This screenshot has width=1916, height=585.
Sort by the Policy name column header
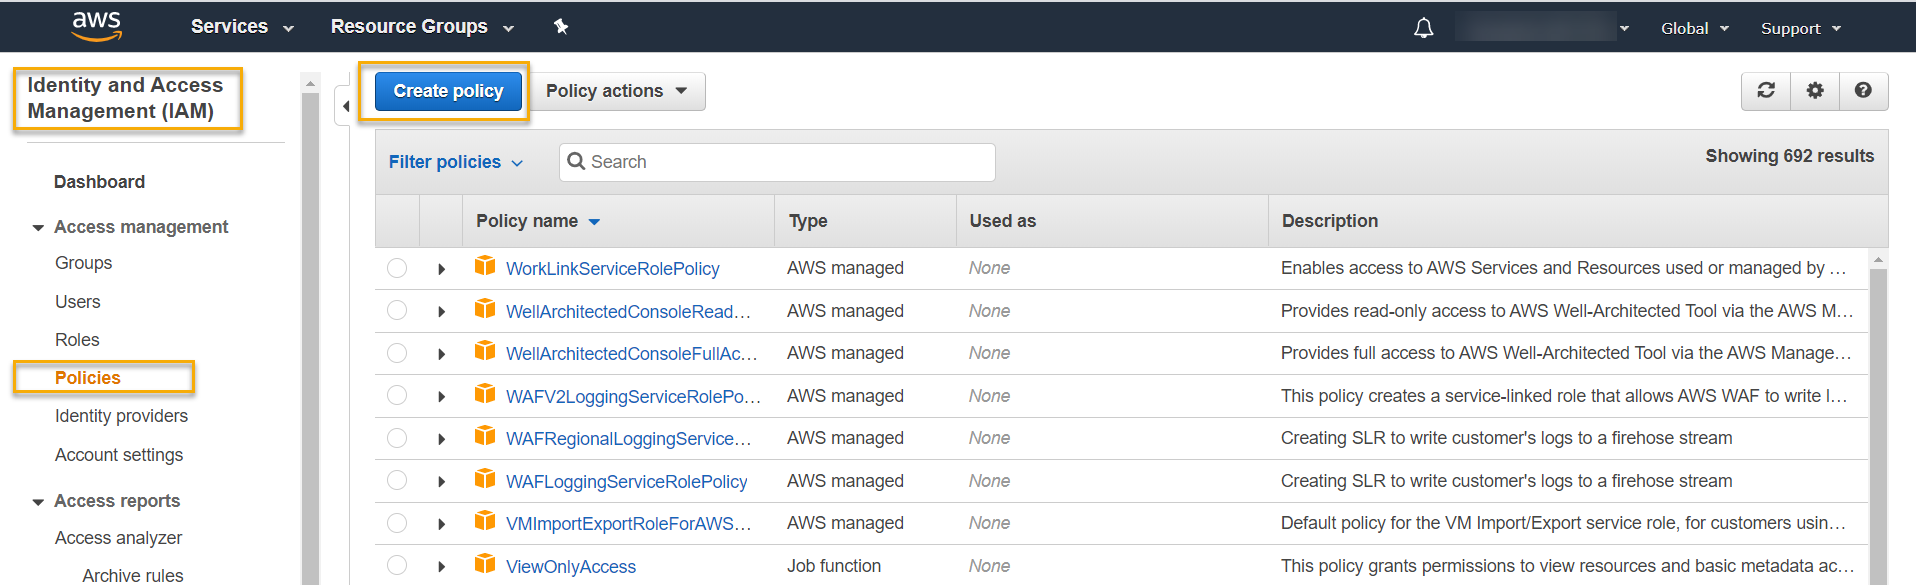tap(538, 221)
